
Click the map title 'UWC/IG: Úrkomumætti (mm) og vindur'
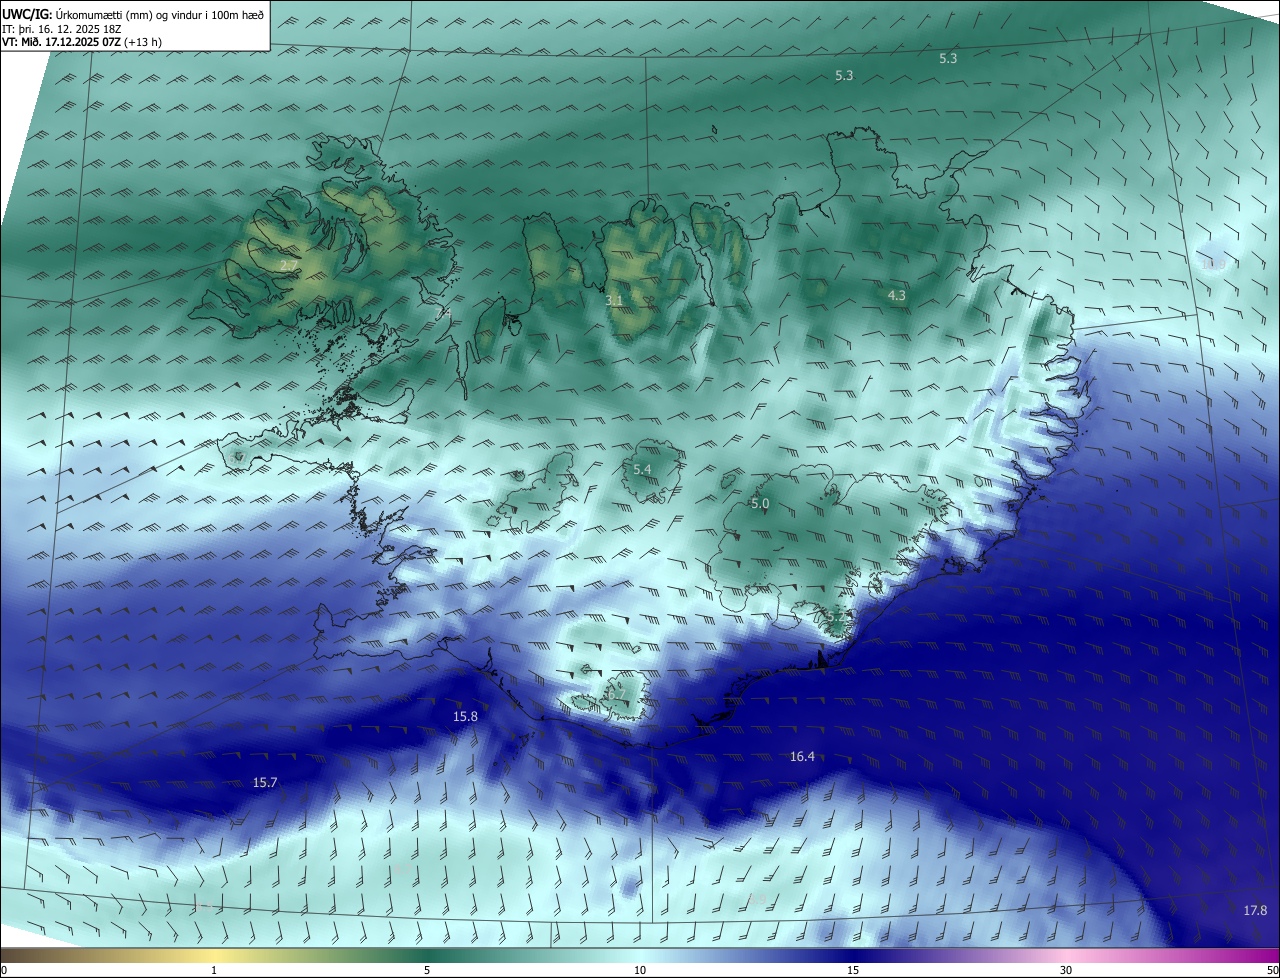click(133, 14)
